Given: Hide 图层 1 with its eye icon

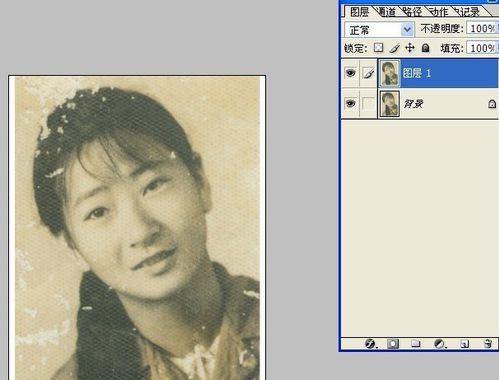Looking at the screenshot, I should coord(350,73).
